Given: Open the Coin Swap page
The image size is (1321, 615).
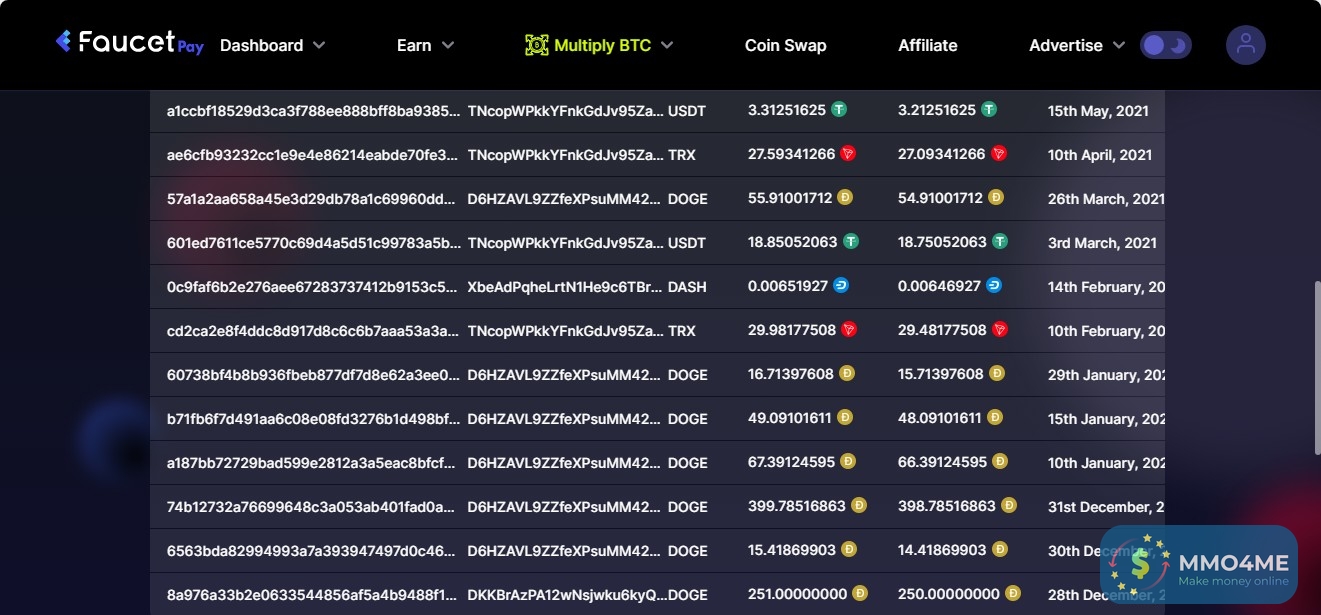Looking at the screenshot, I should click(x=785, y=45).
